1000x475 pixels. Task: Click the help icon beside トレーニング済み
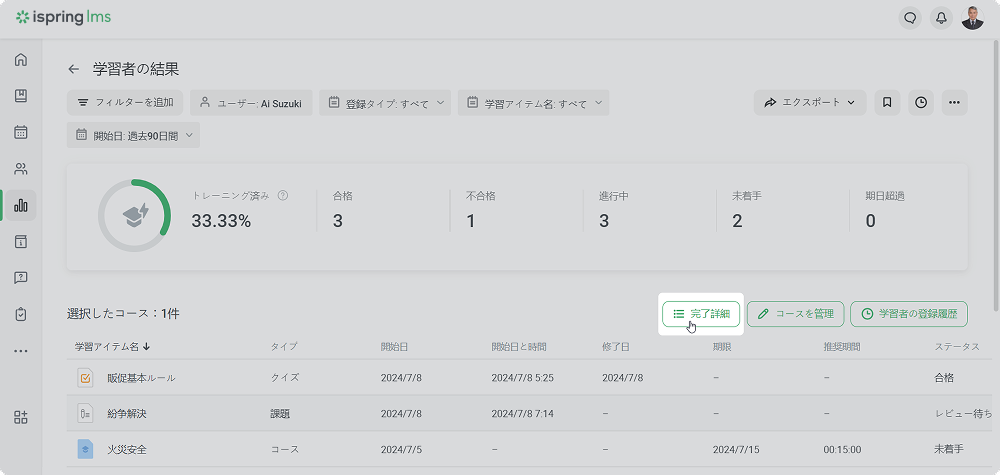(x=283, y=196)
